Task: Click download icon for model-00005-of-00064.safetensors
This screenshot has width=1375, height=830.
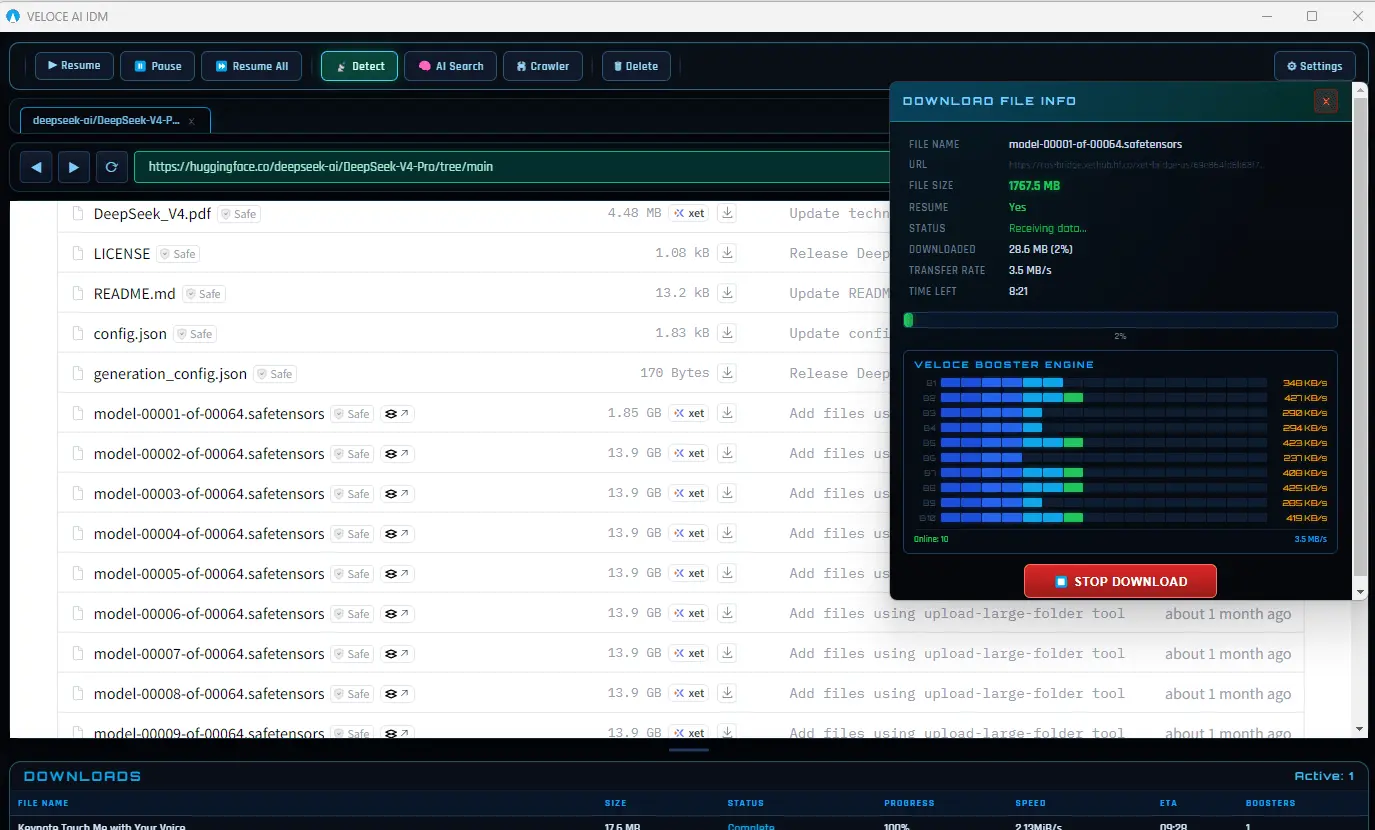Action: click(x=728, y=573)
